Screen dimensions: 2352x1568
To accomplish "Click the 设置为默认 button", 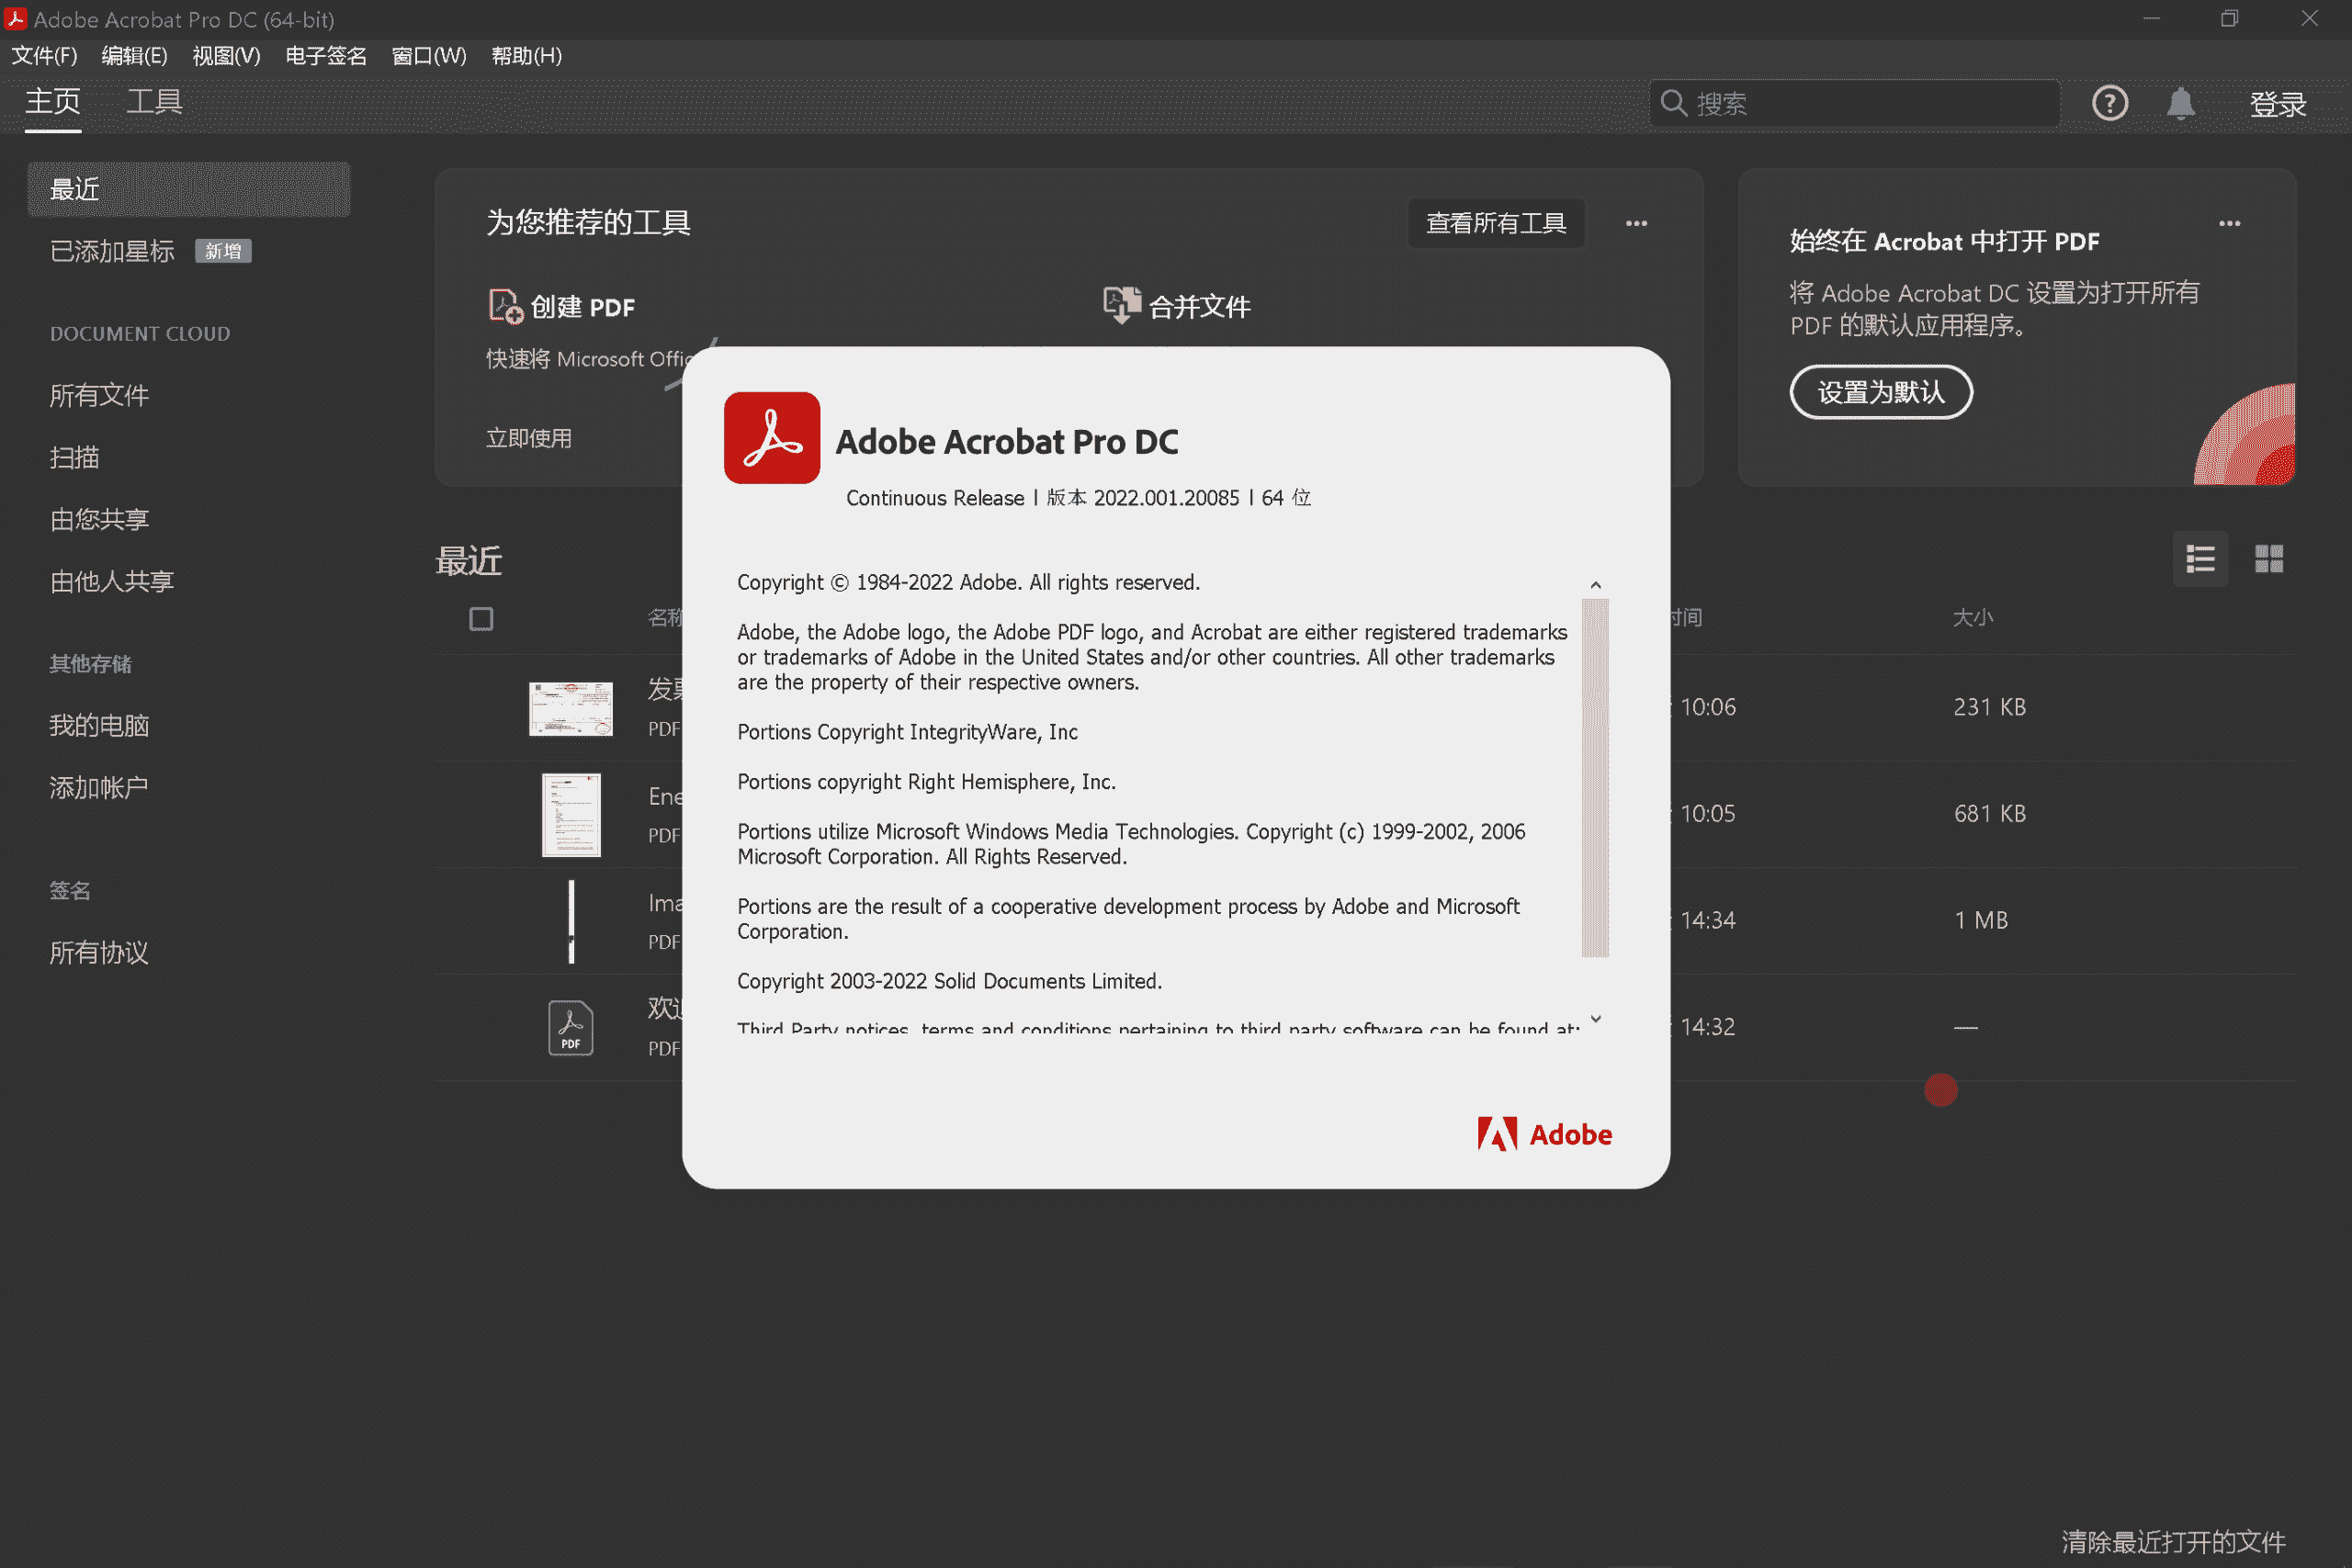I will tap(1881, 392).
